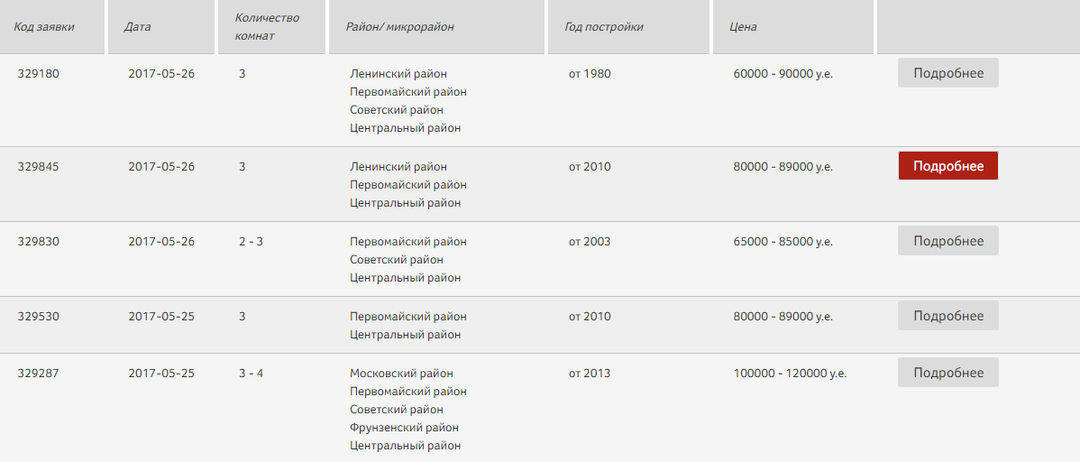Click request code 329287
1080x462 pixels.
click(x=39, y=374)
